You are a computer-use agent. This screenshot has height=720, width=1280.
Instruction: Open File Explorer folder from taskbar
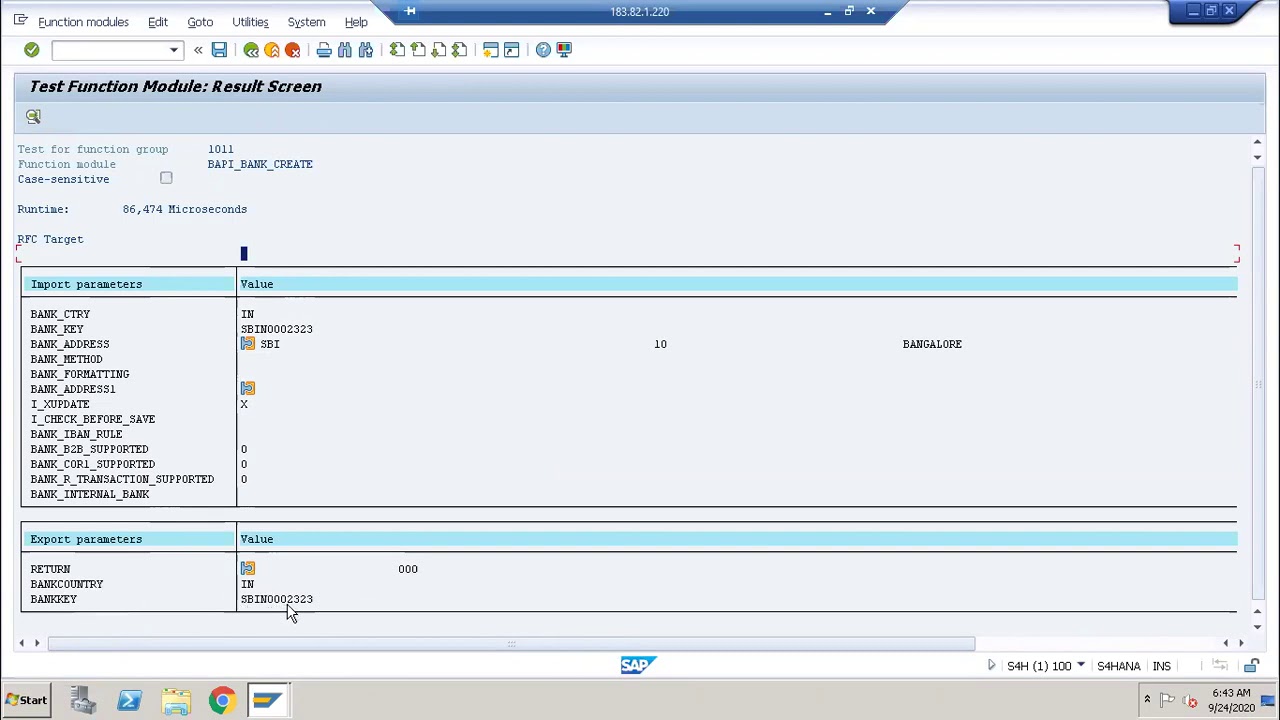176,701
